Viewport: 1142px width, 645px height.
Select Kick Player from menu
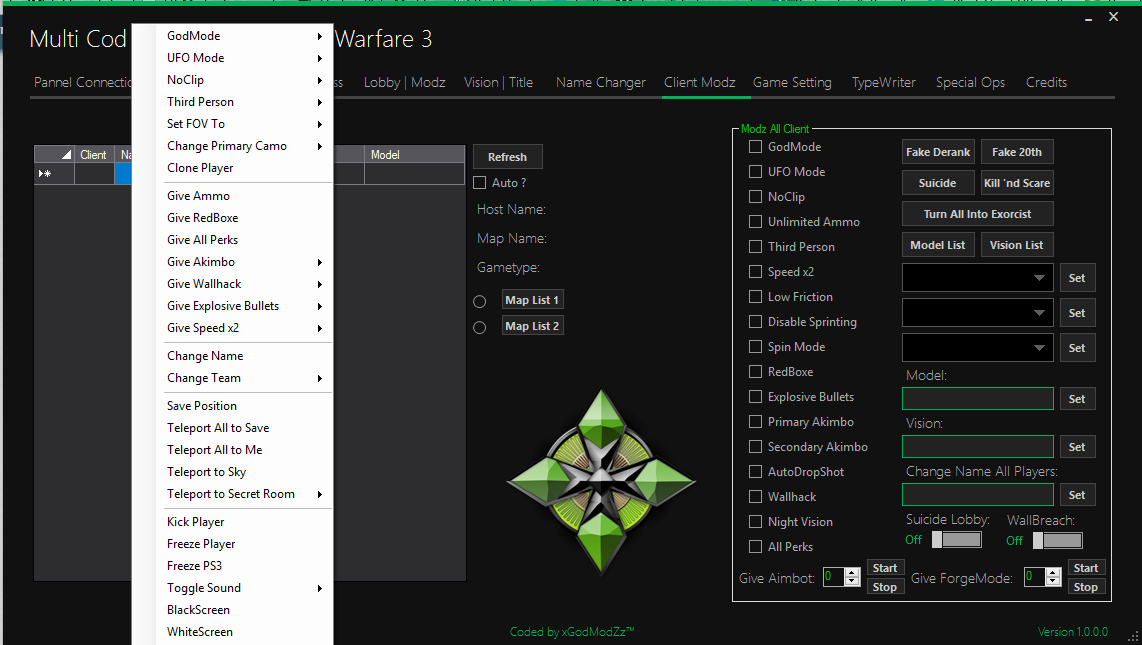coord(244,522)
